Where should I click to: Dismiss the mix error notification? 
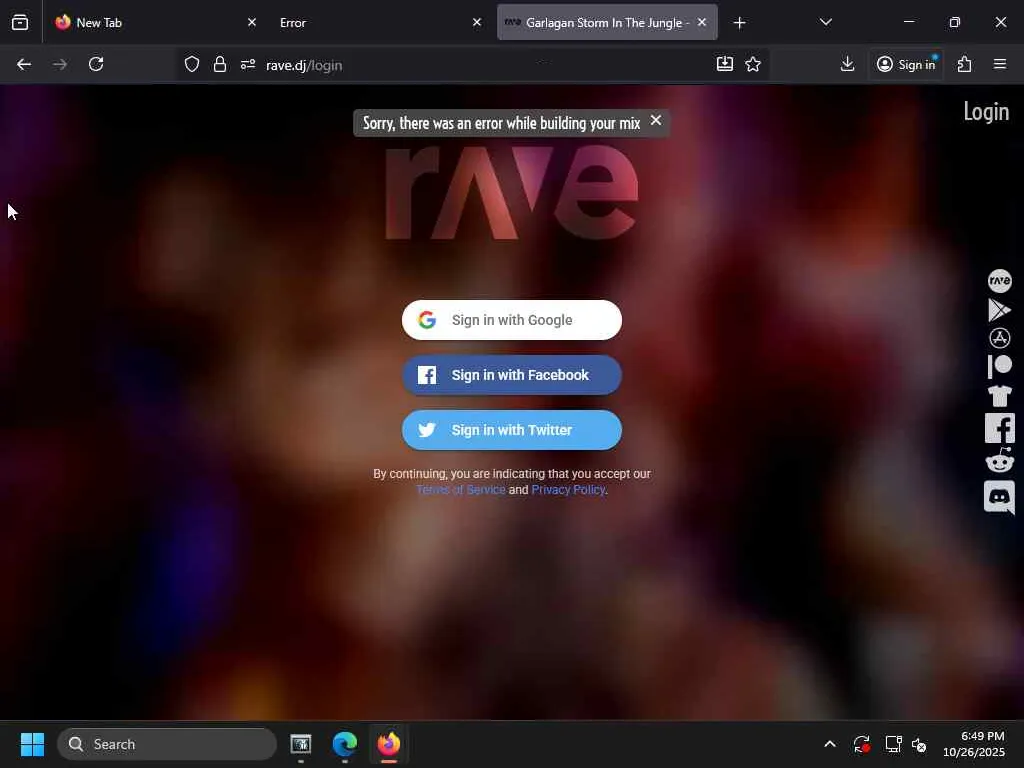point(656,120)
